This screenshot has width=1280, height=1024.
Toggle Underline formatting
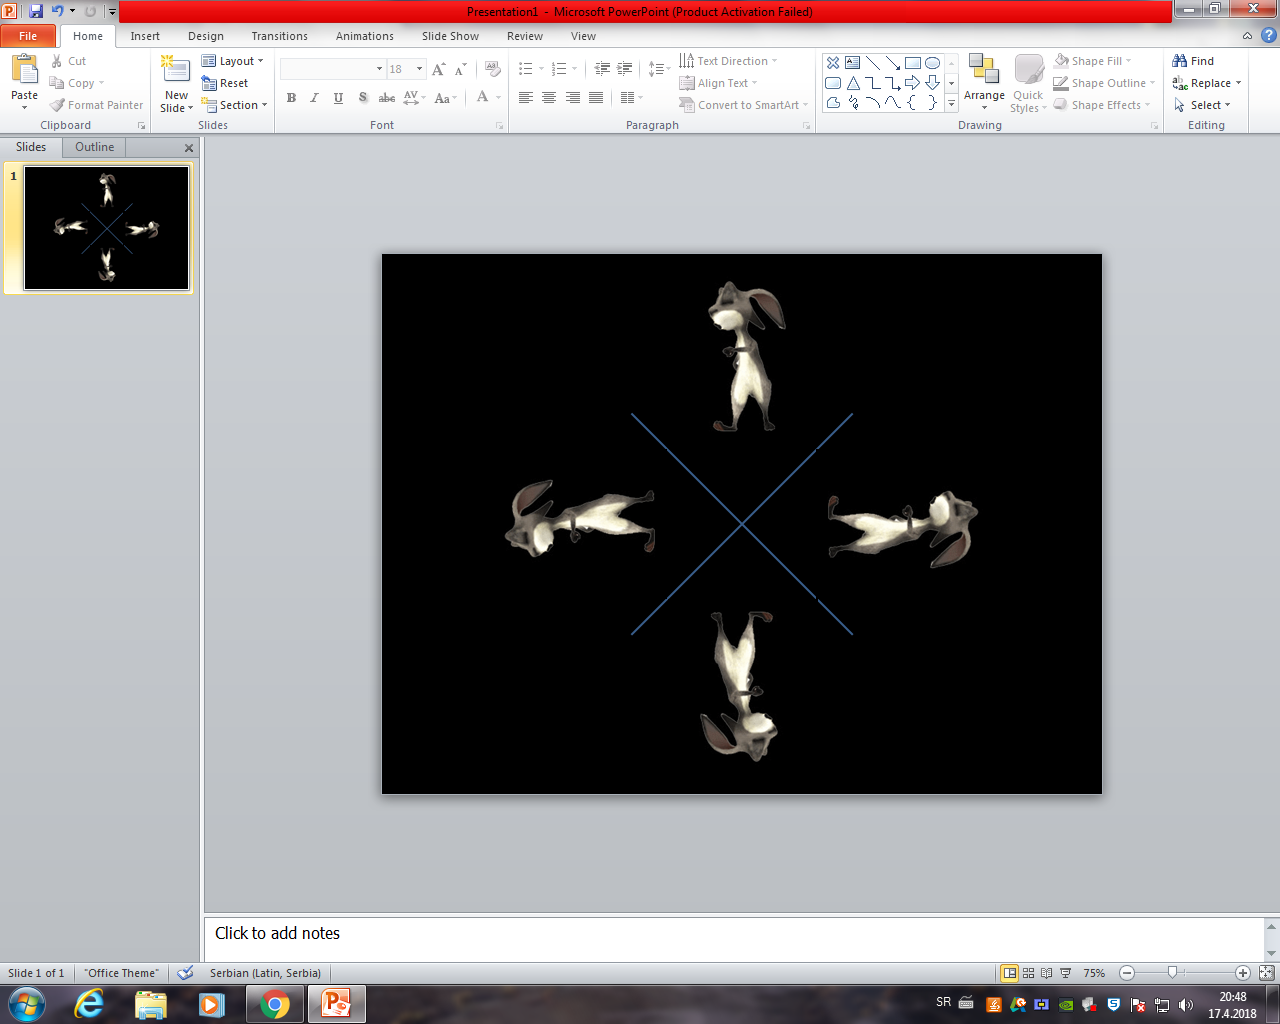coord(338,97)
